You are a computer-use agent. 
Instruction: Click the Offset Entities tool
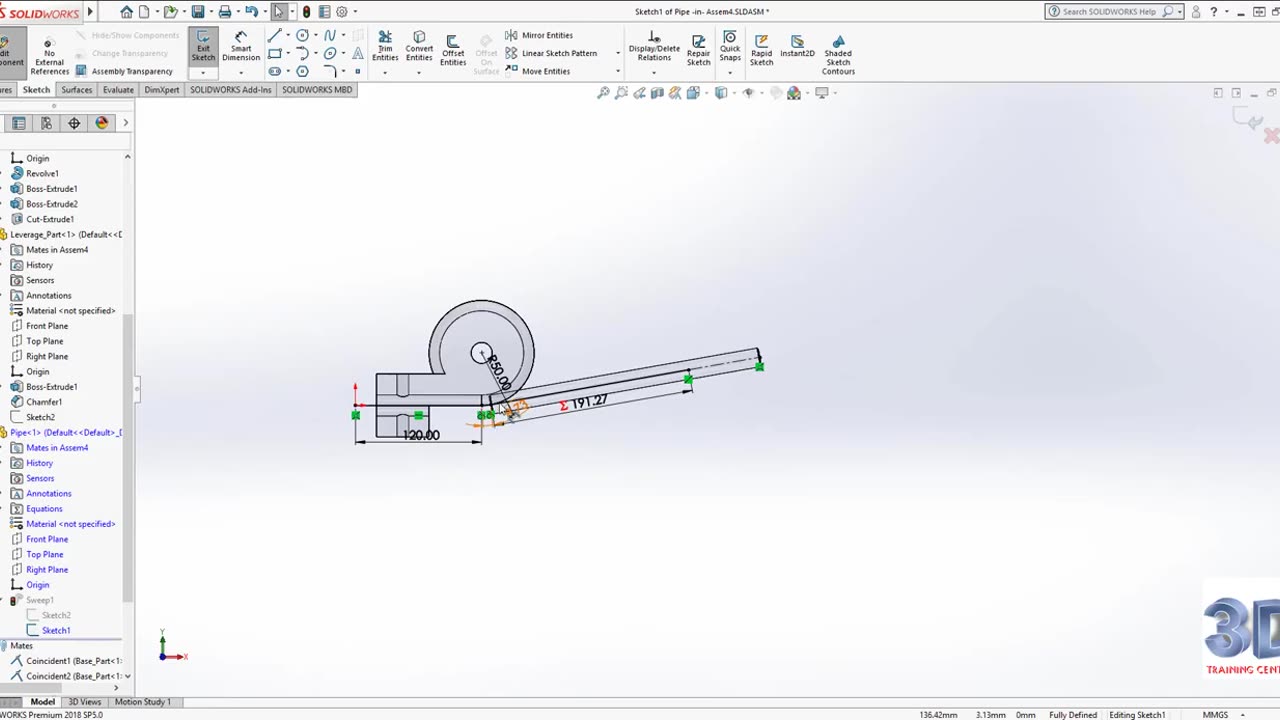(453, 49)
